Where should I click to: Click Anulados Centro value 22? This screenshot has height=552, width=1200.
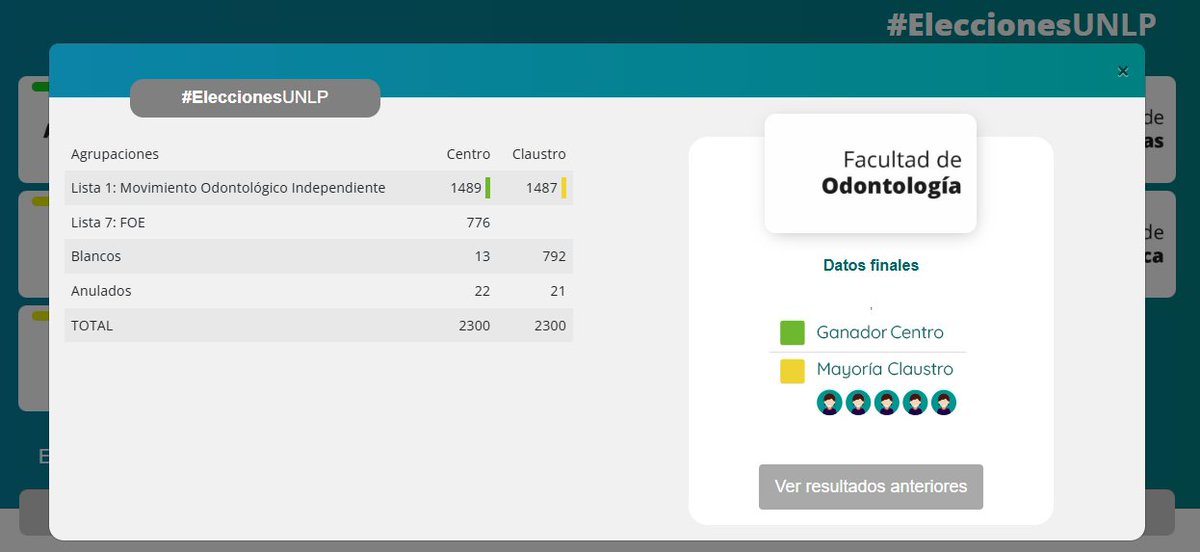482,291
